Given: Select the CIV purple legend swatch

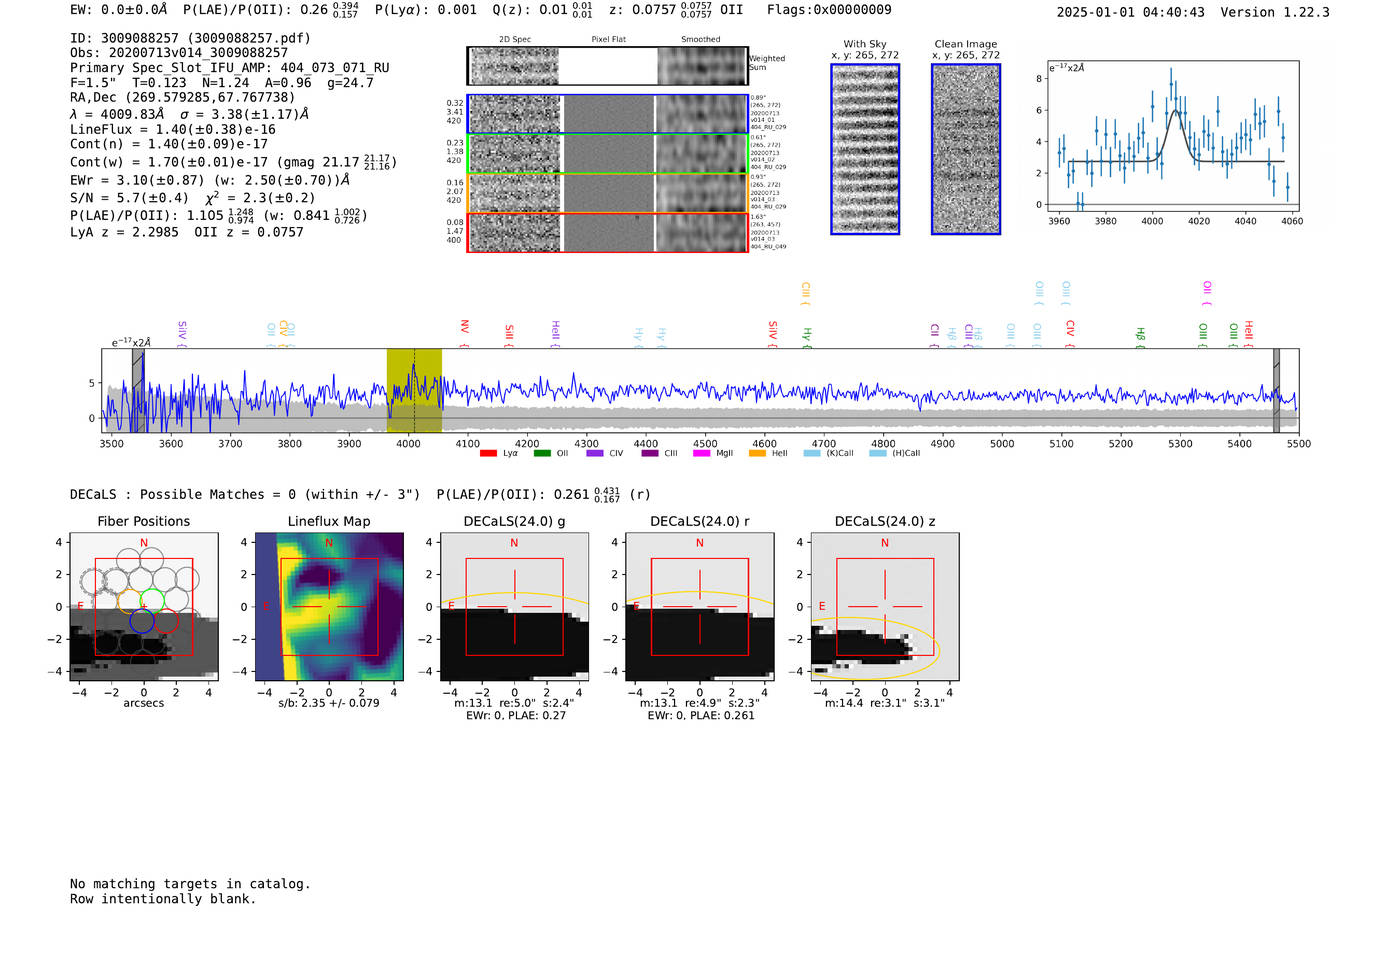Looking at the screenshot, I should coord(595,454).
